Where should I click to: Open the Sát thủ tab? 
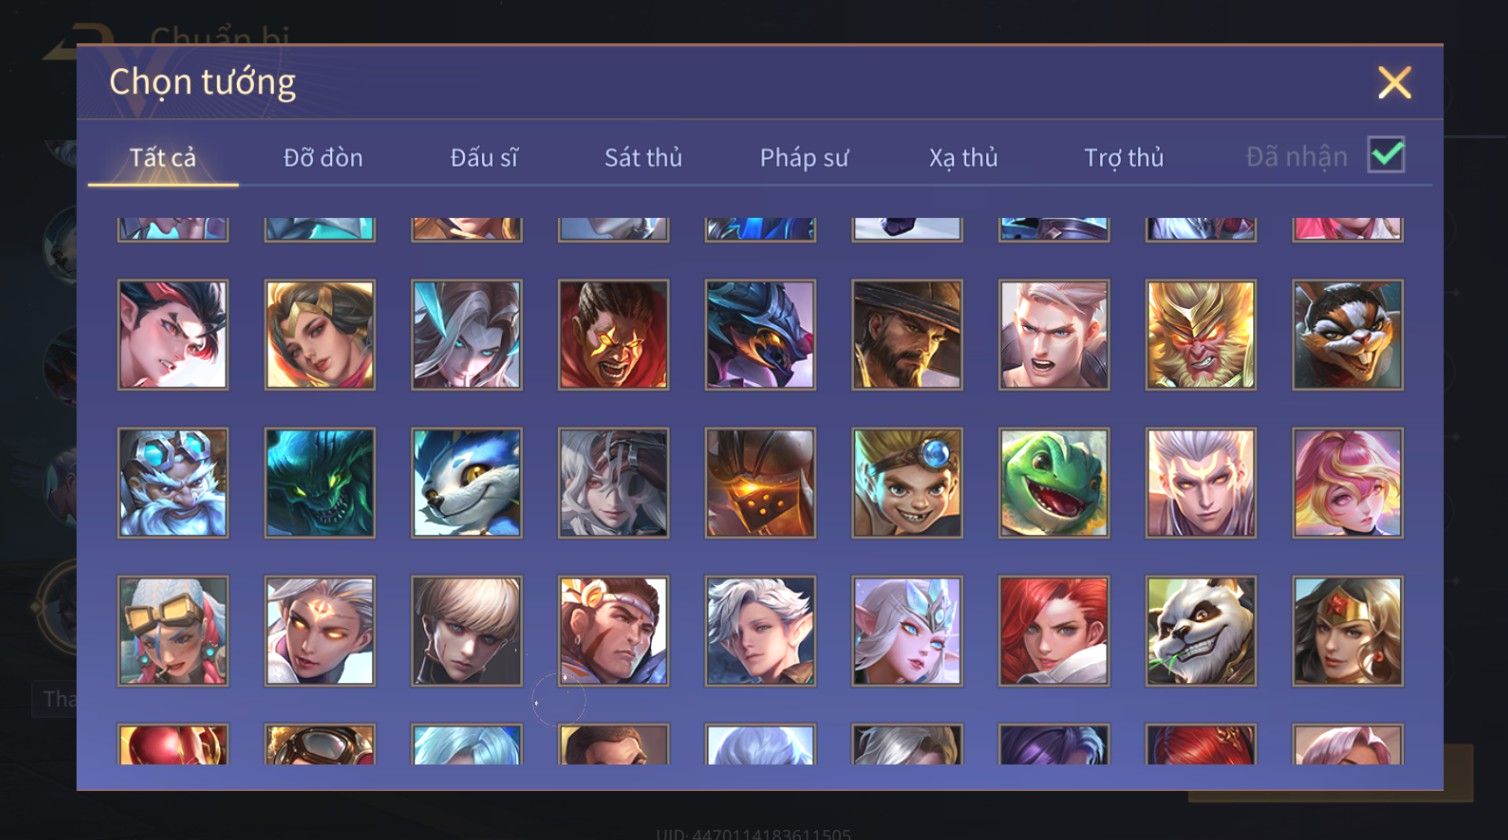click(x=643, y=158)
